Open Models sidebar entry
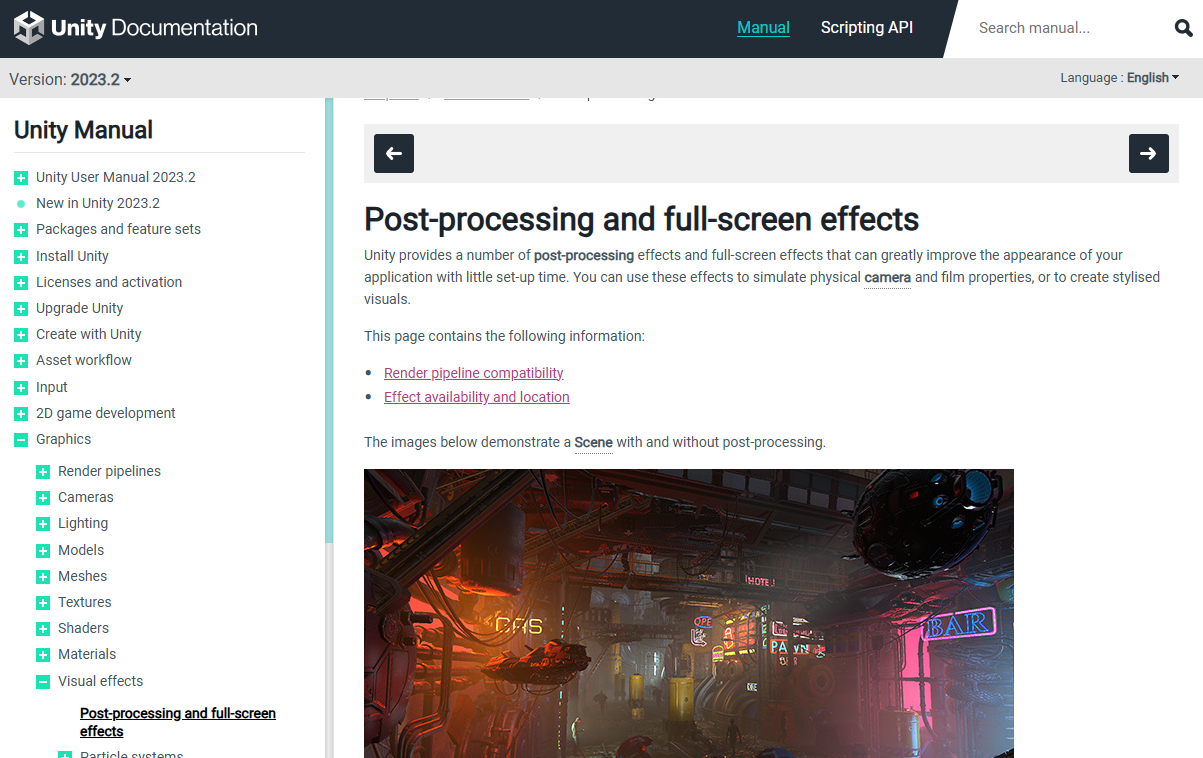The height and width of the screenshot is (758, 1203). (x=81, y=550)
